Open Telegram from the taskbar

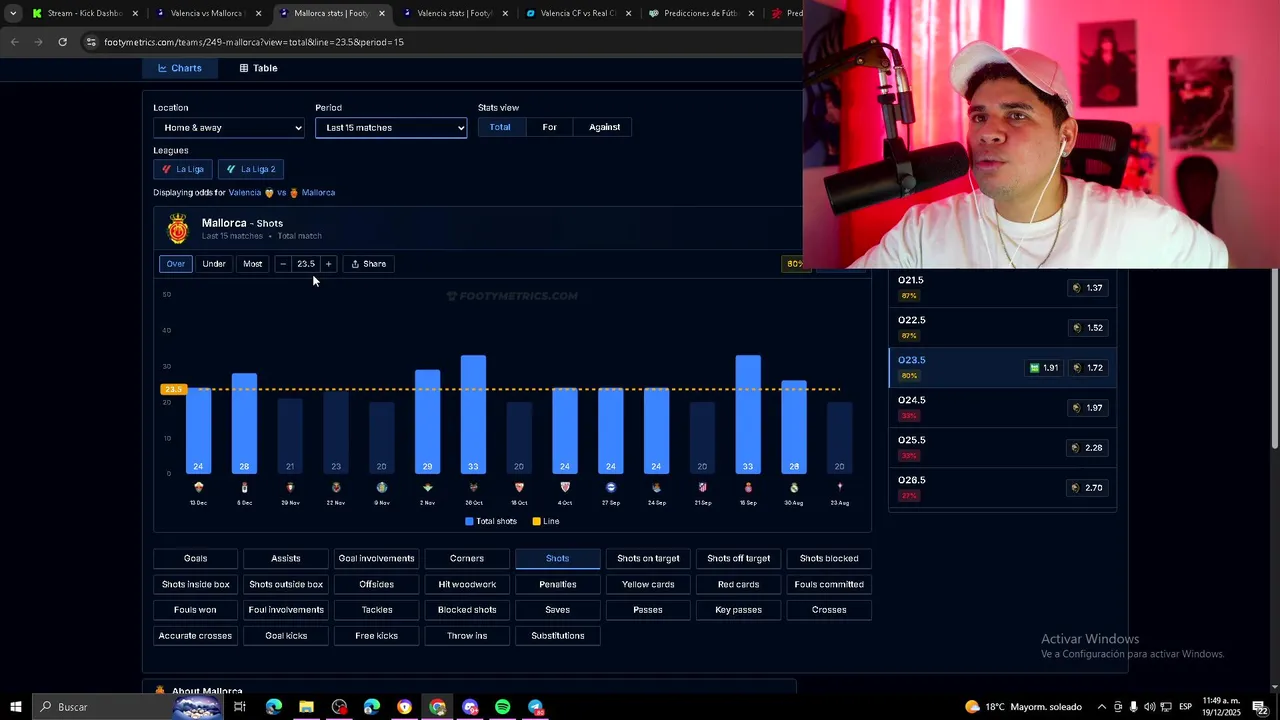[x=536, y=707]
